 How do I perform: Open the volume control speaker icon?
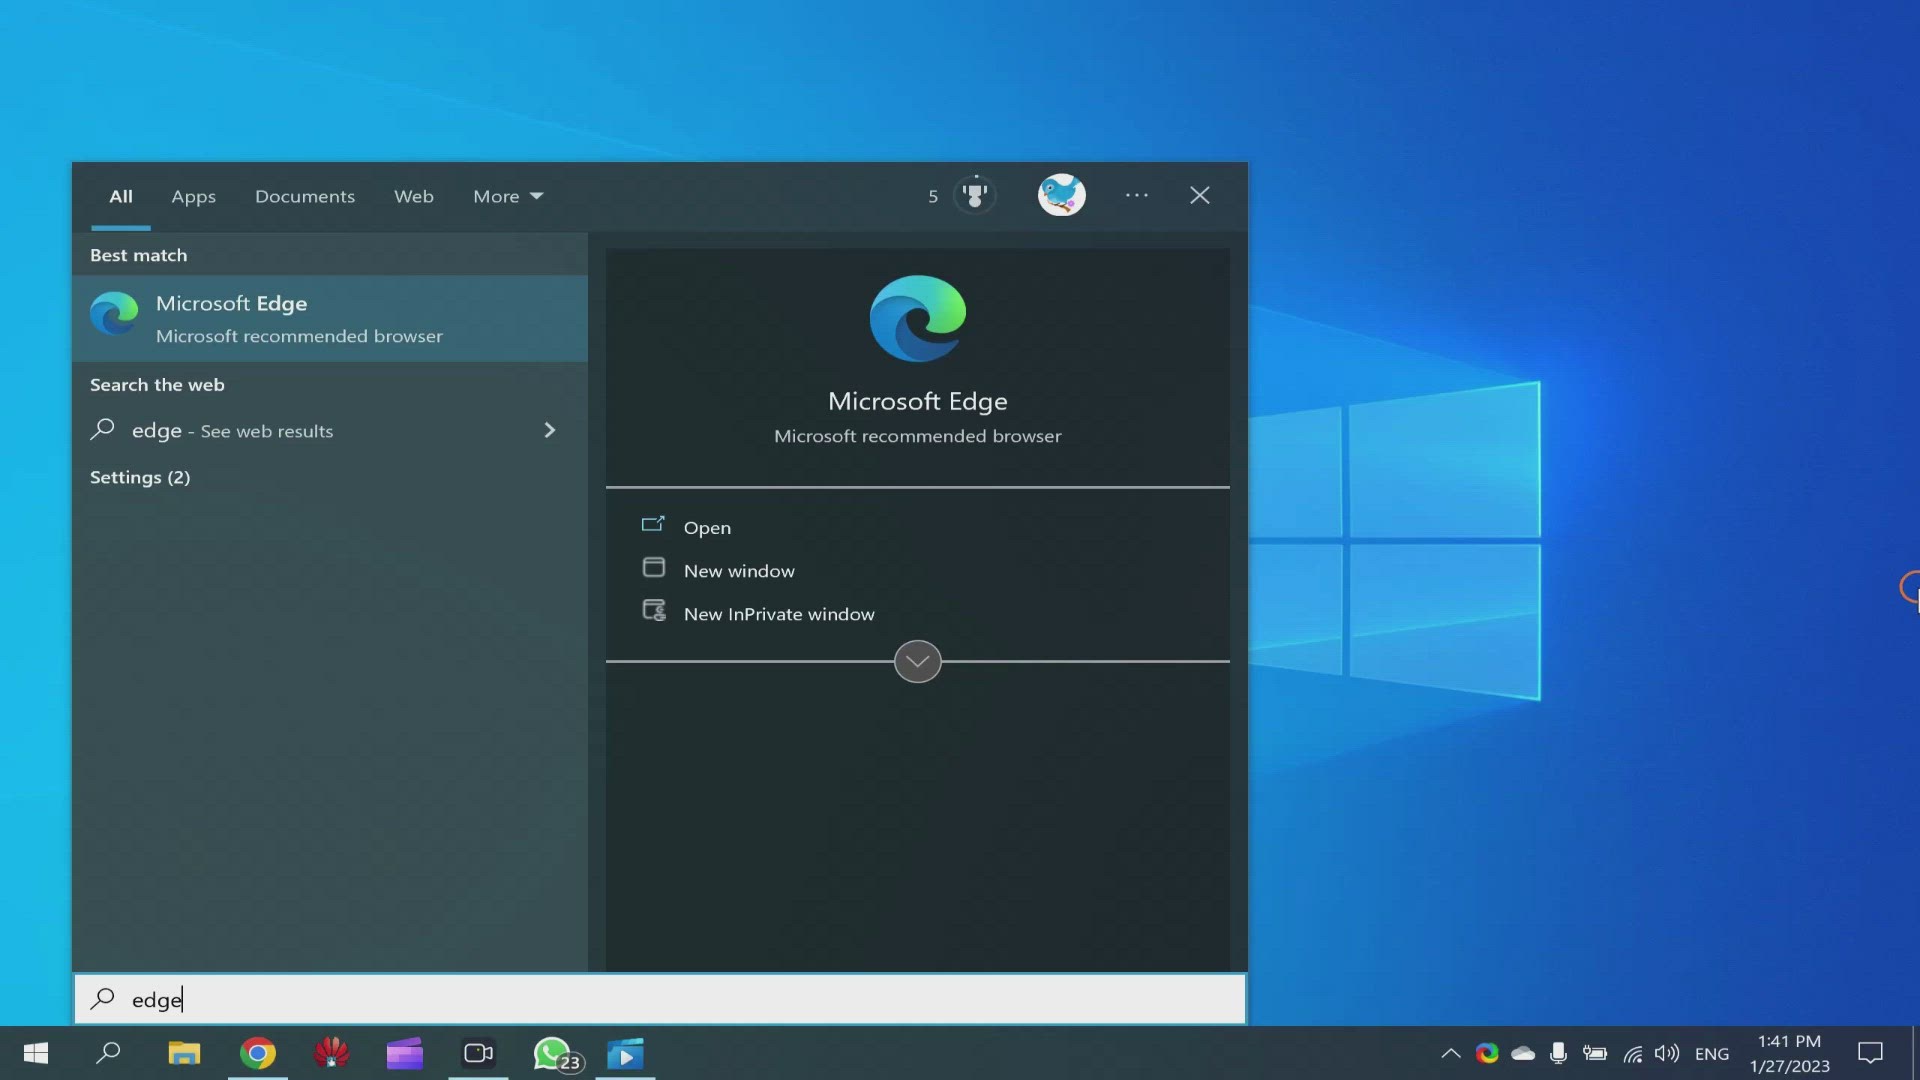[x=1667, y=1053]
